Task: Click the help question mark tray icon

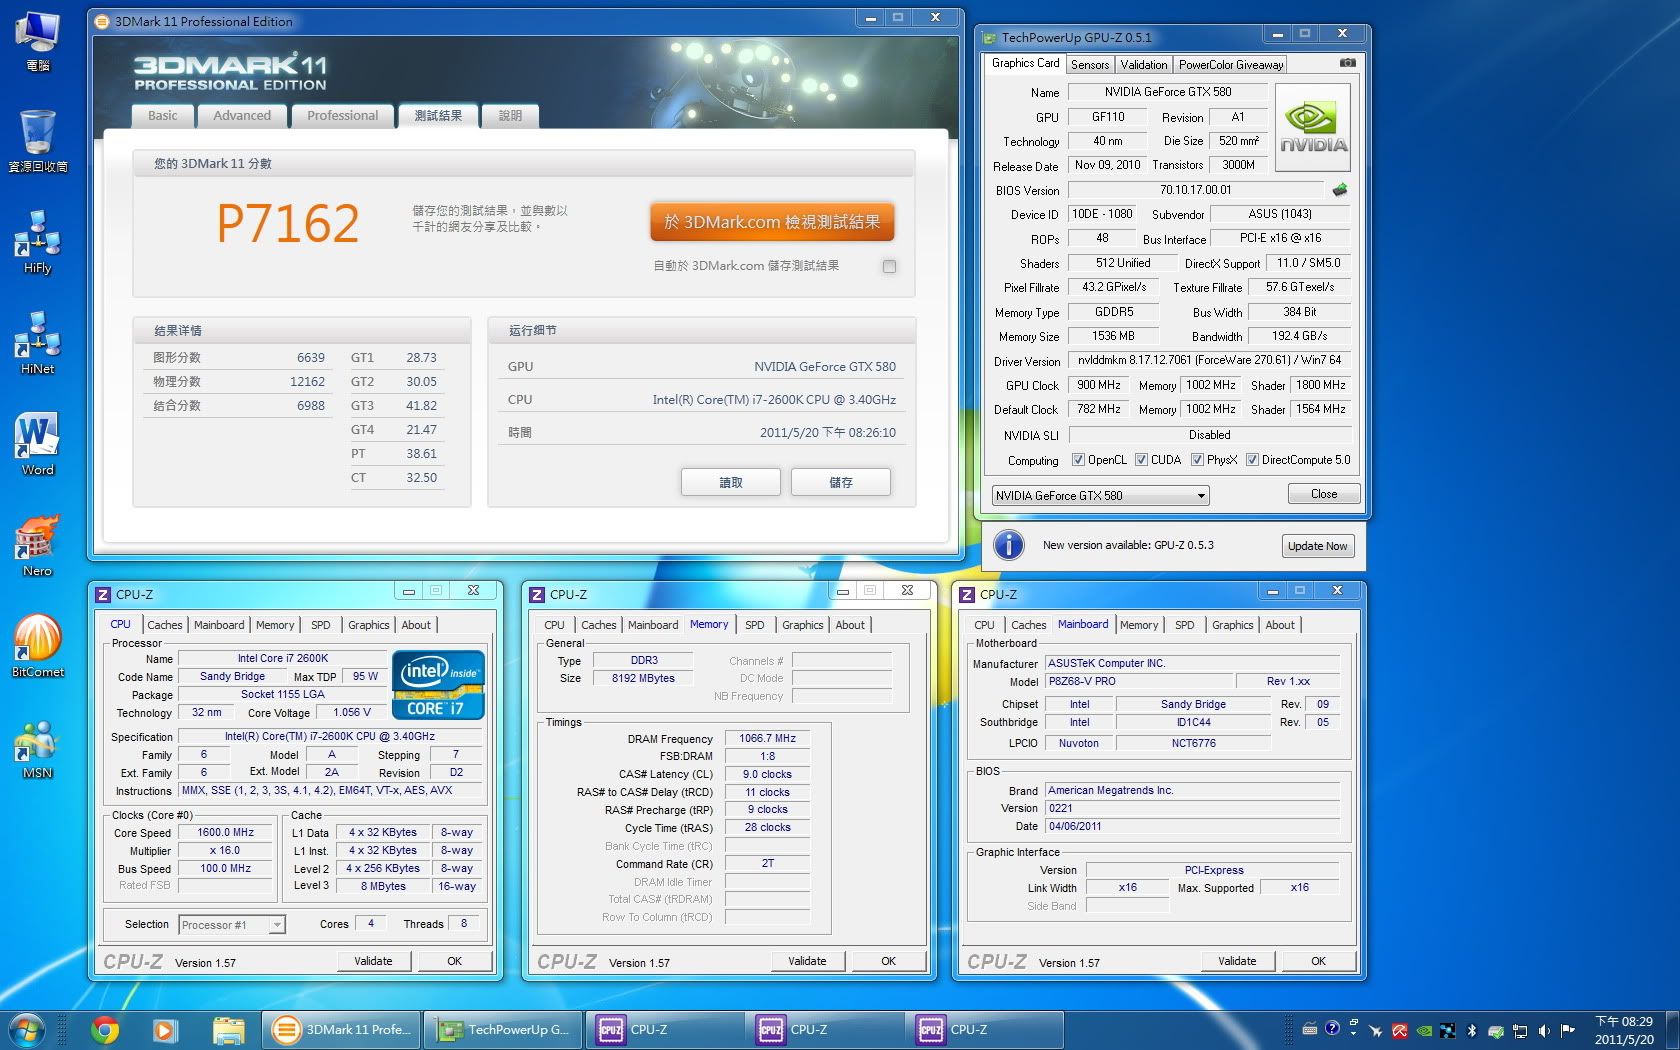Action: point(1332,1028)
